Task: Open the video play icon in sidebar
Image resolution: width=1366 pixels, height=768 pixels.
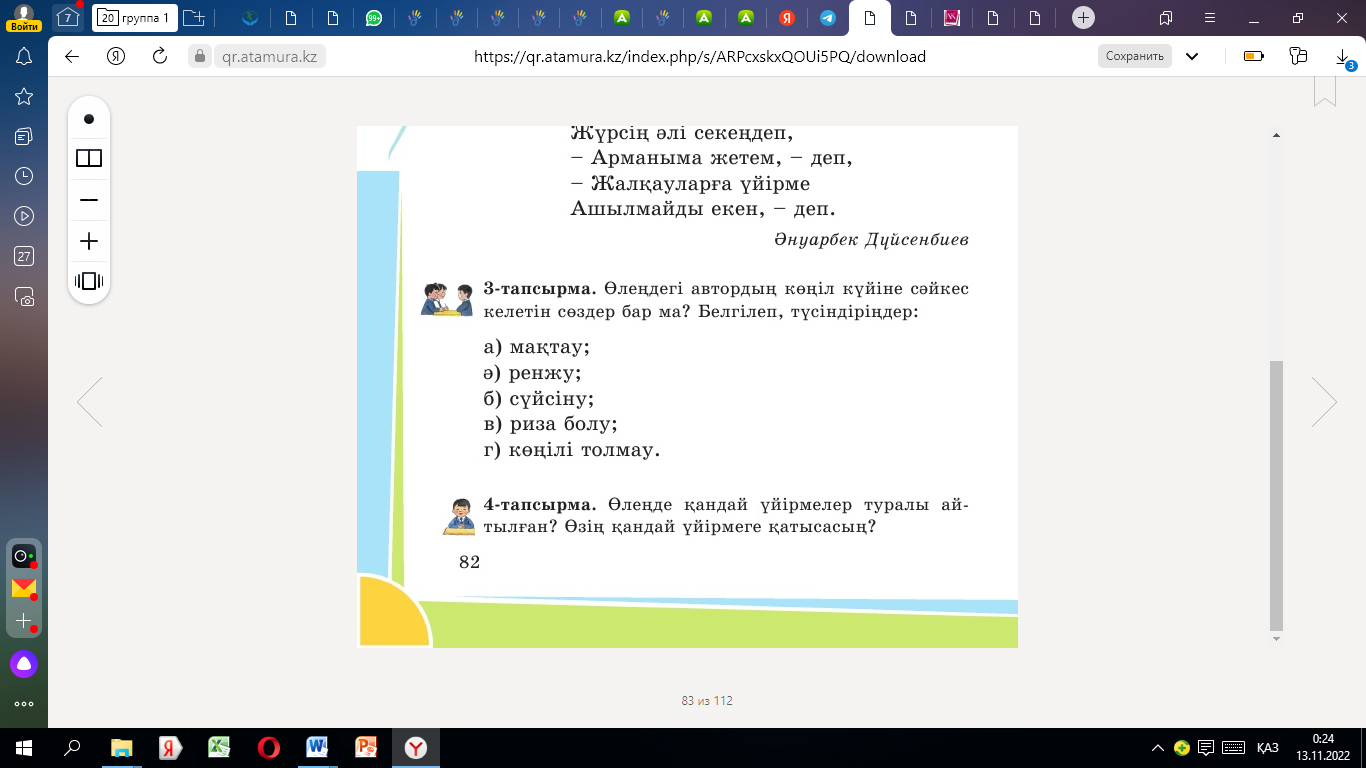Action: click(24, 216)
